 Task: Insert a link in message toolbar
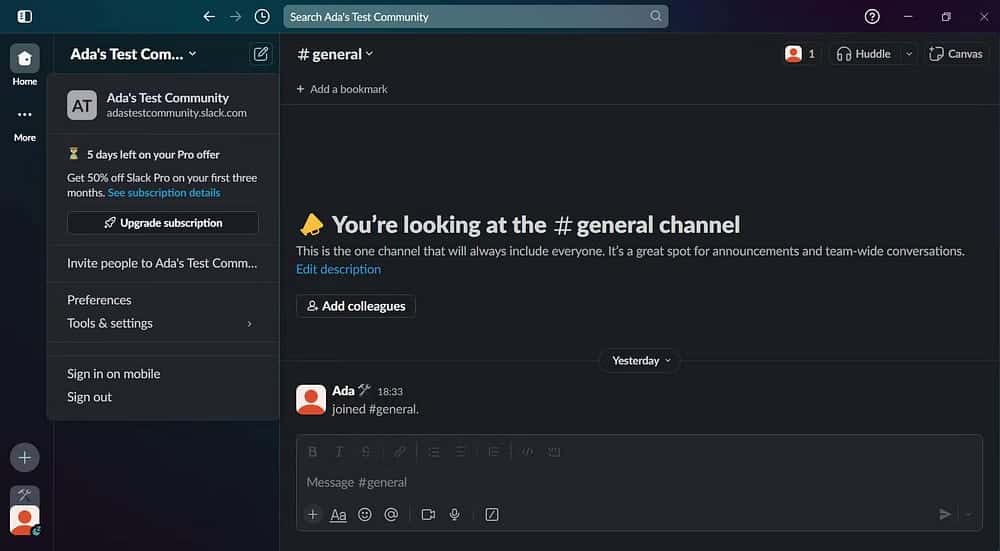(x=399, y=452)
